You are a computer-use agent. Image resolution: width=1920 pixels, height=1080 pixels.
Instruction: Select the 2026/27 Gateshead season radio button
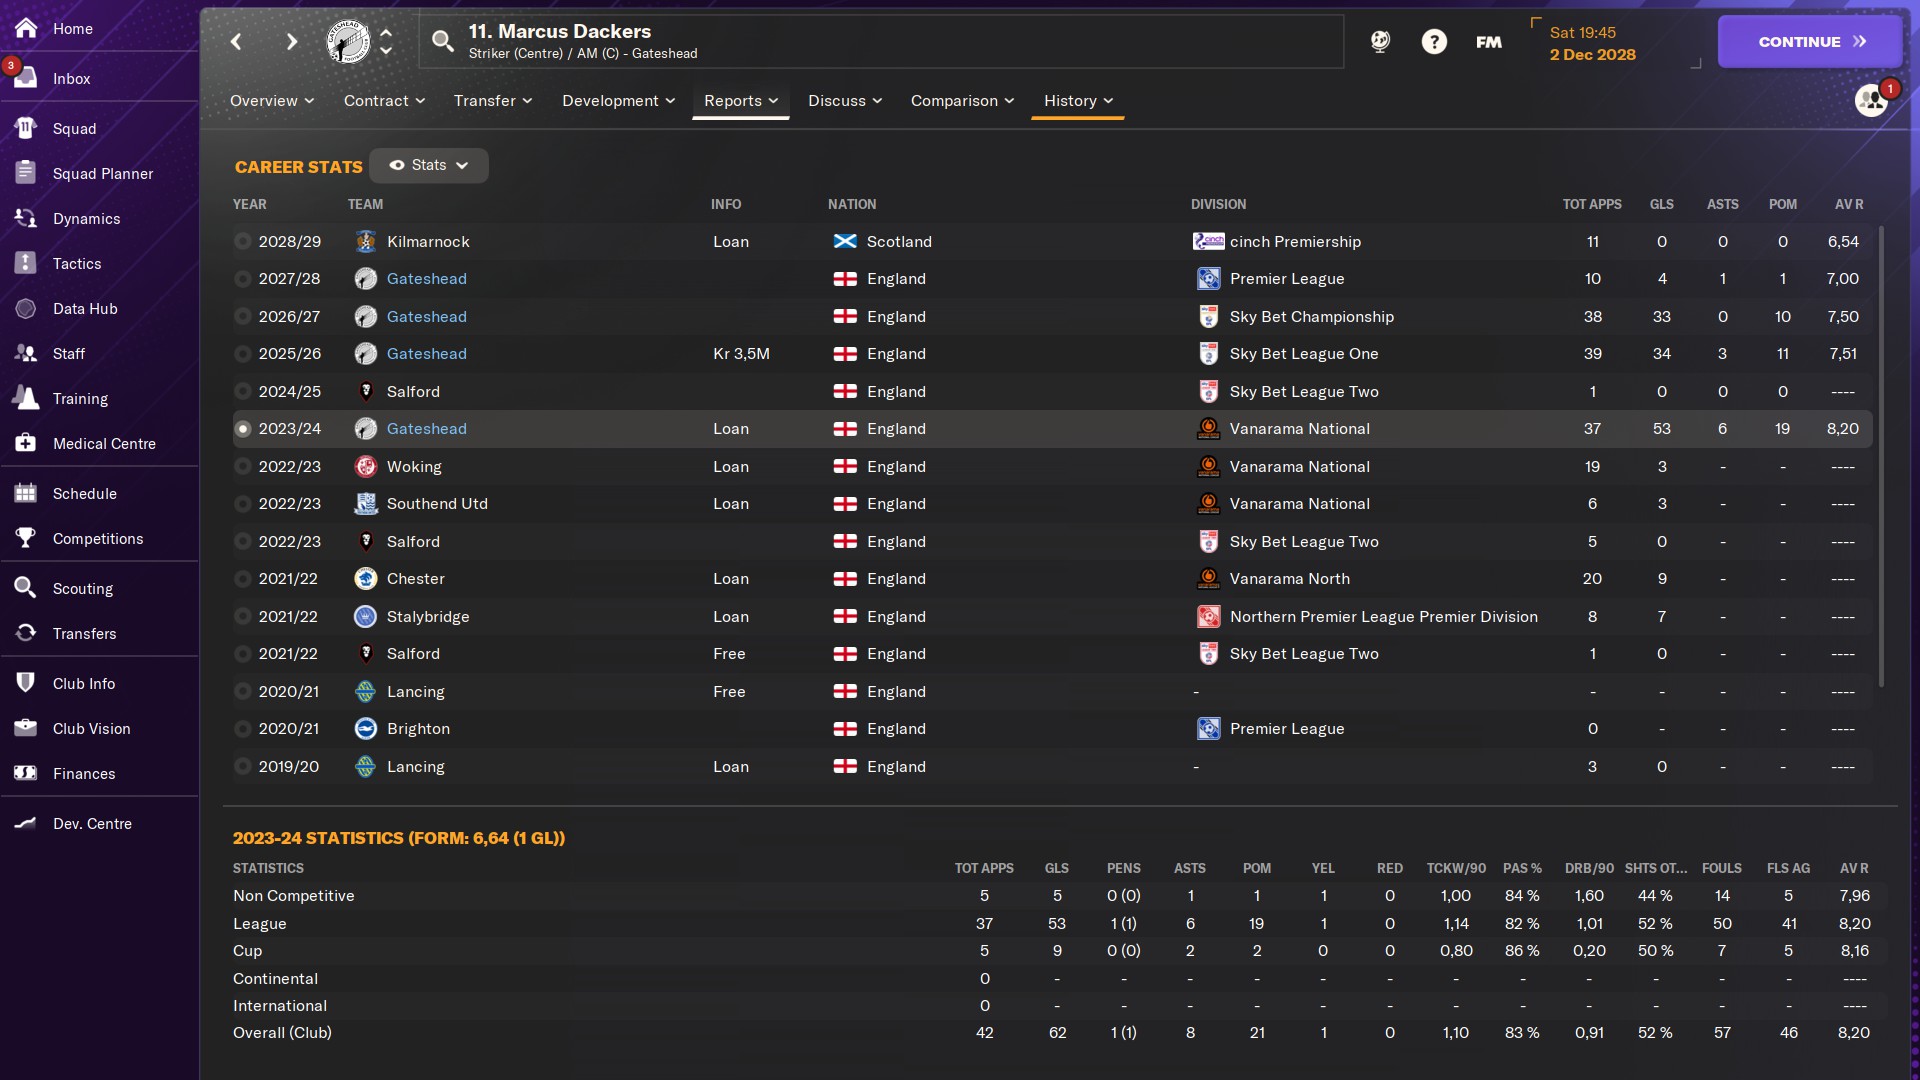[x=242, y=316]
